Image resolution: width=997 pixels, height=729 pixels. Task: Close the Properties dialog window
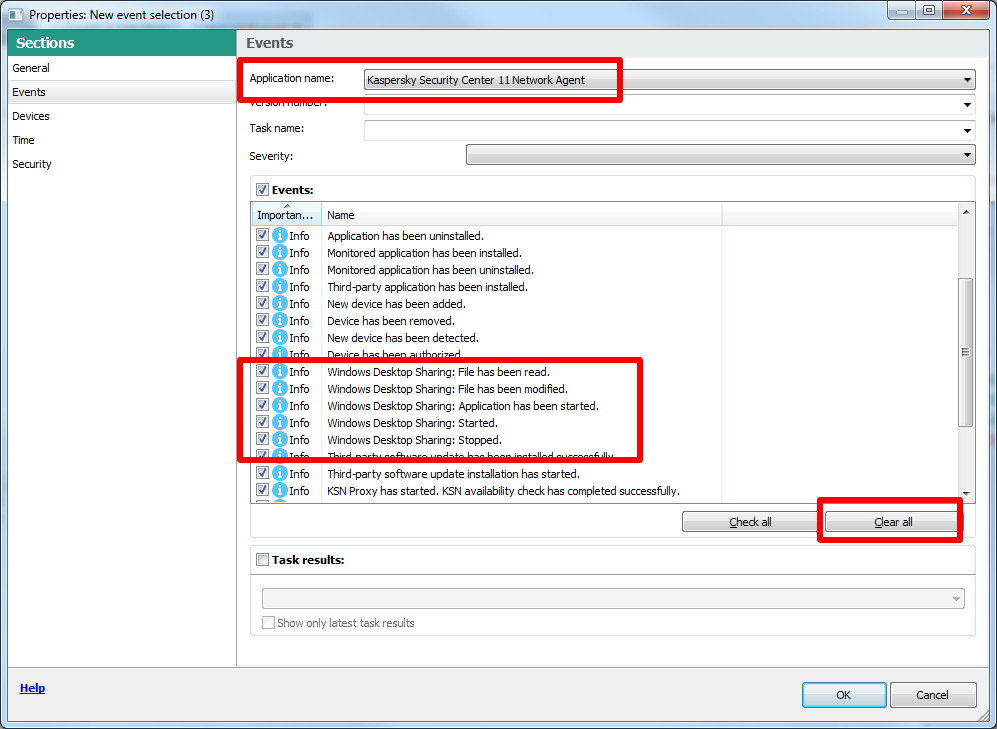(x=966, y=10)
